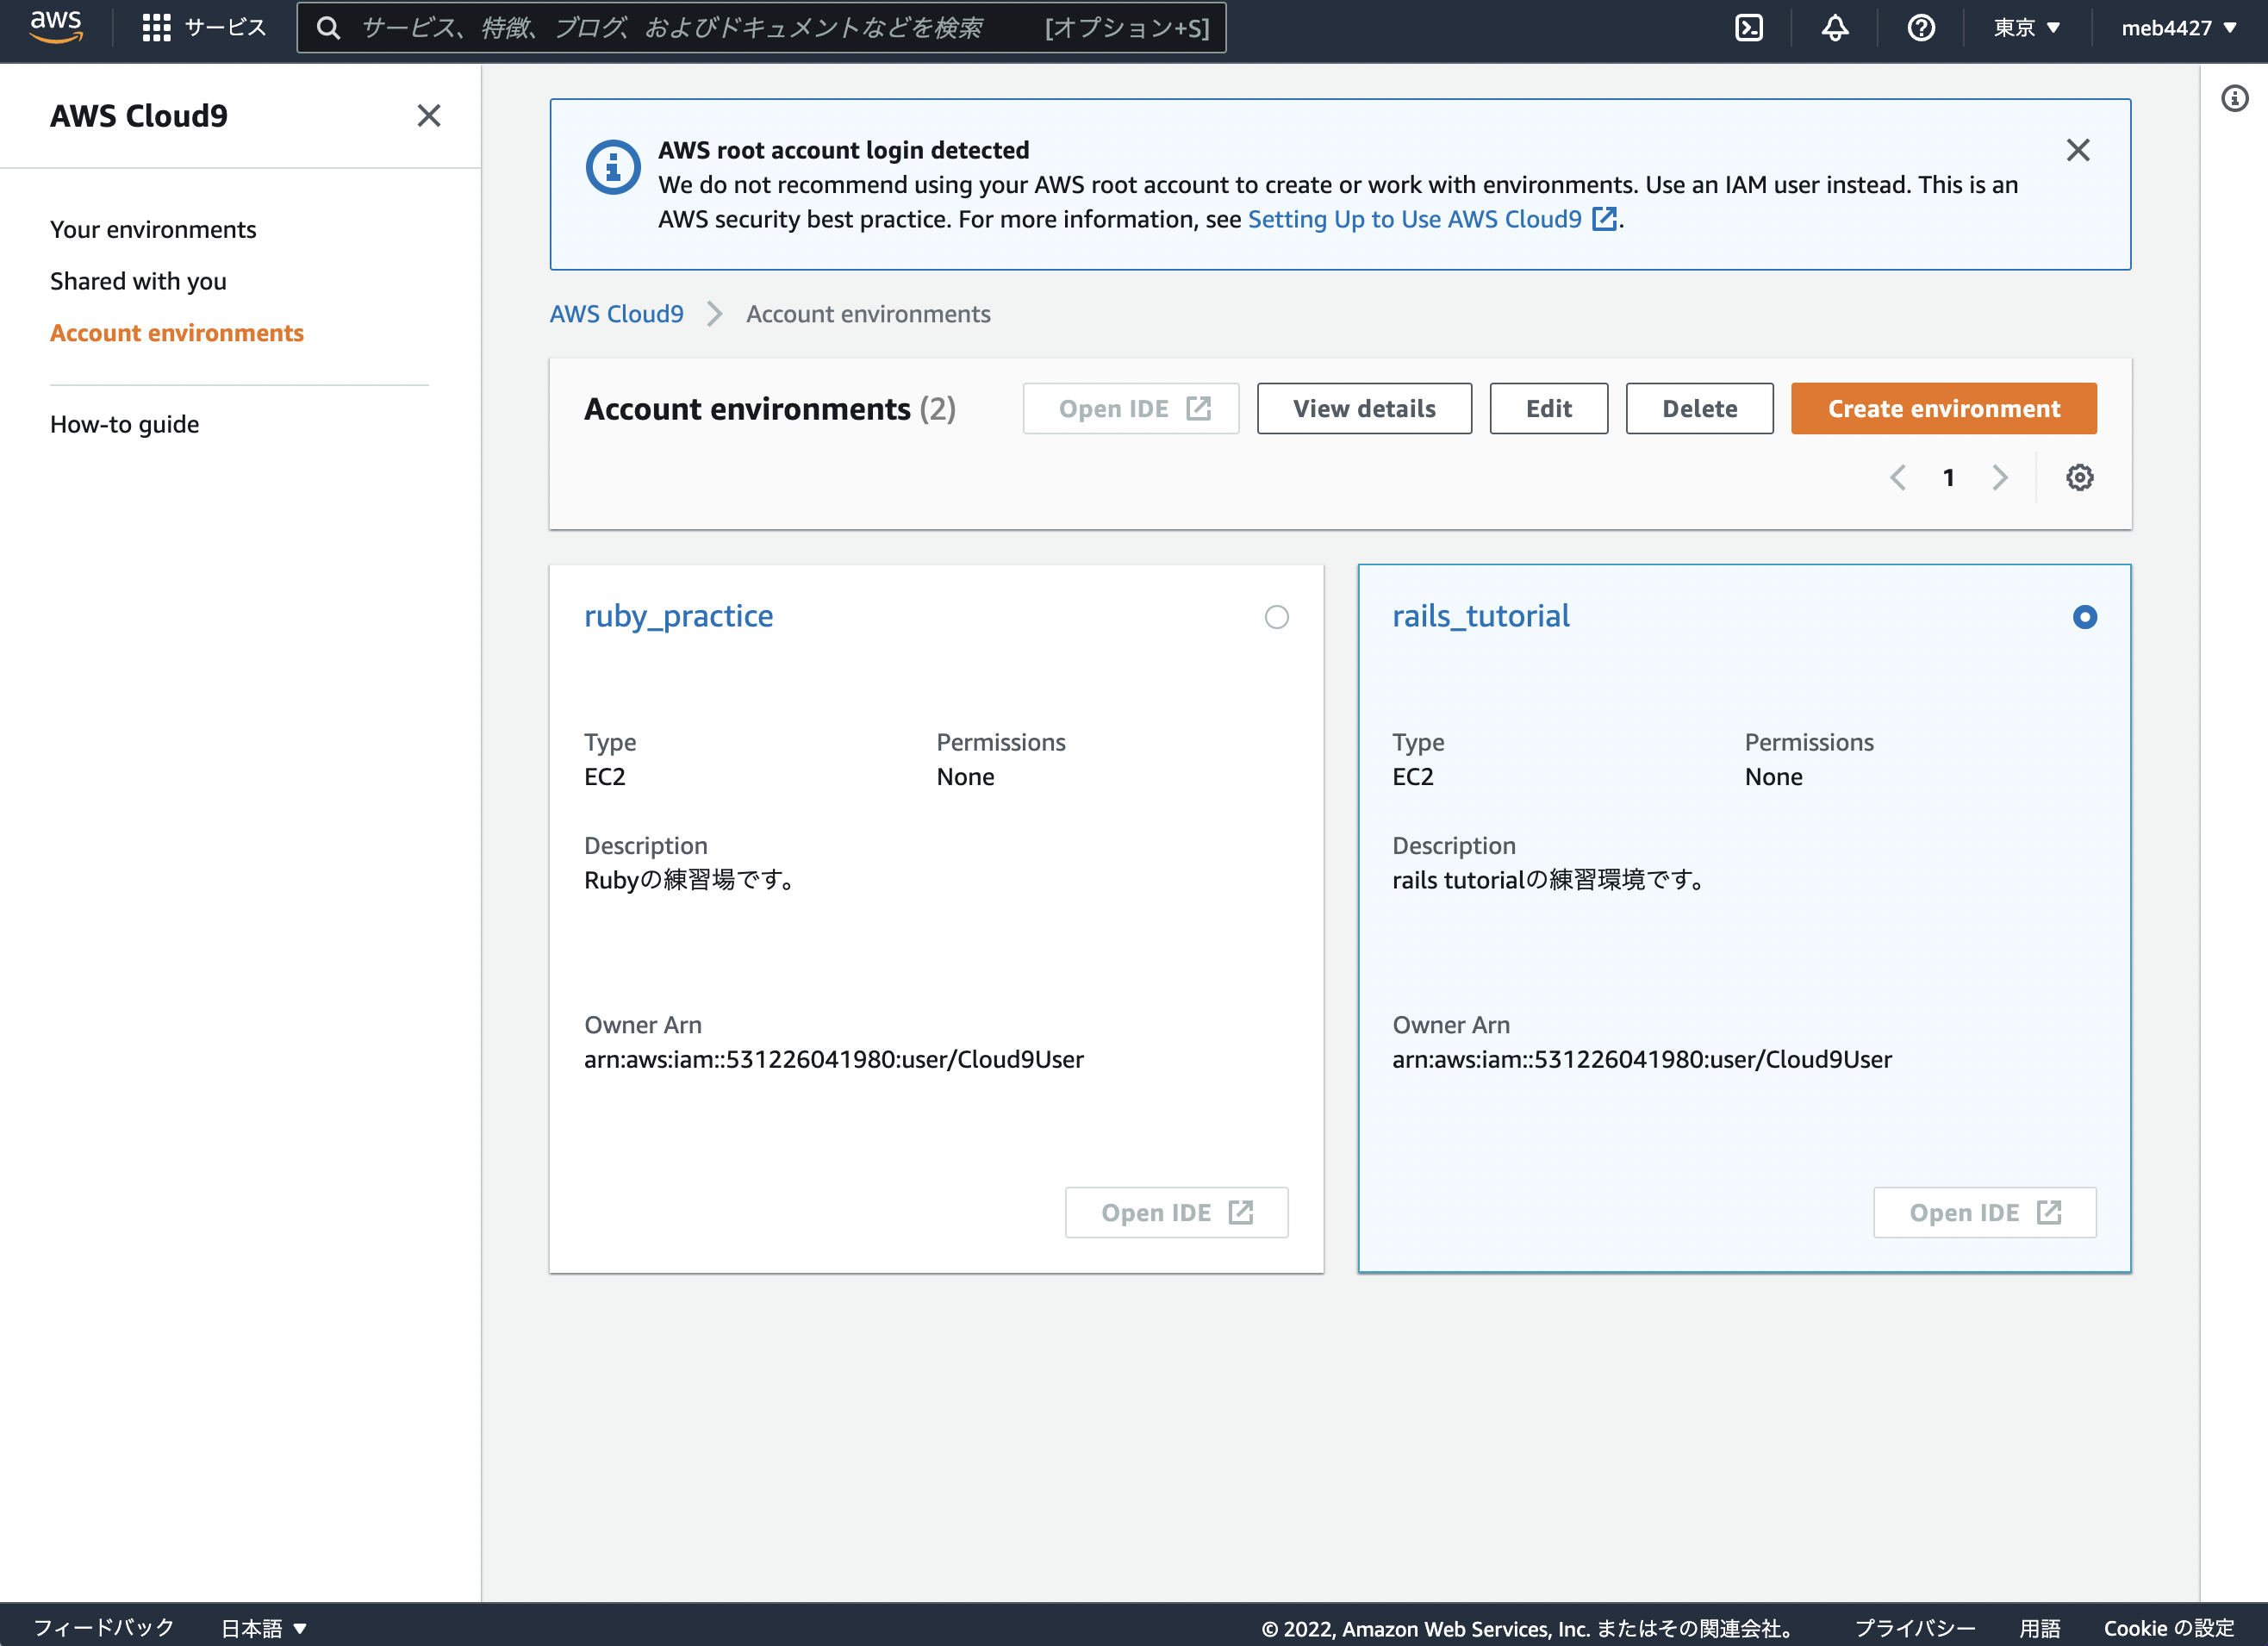Go to the next page chevron

[x=1999, y=478]
